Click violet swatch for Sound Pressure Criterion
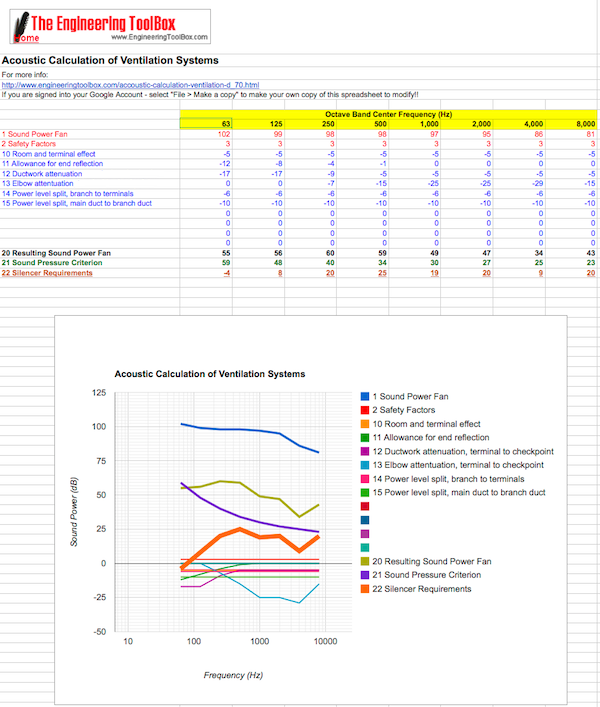The image size is (600, 707). point(365,575)
